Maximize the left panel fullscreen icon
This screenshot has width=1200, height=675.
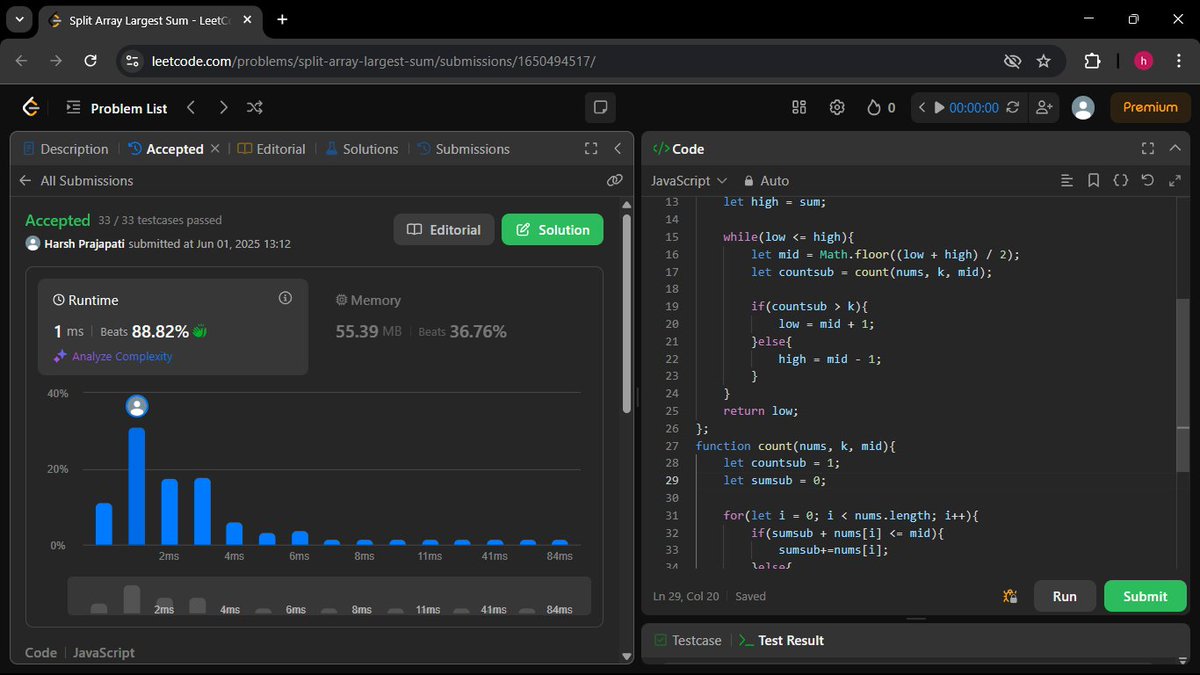(591, 149)
